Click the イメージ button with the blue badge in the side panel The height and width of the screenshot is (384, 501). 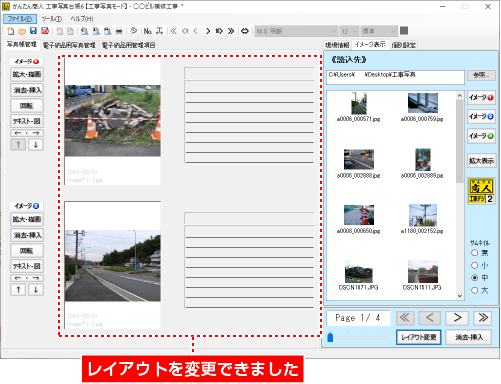click(481, 117)
